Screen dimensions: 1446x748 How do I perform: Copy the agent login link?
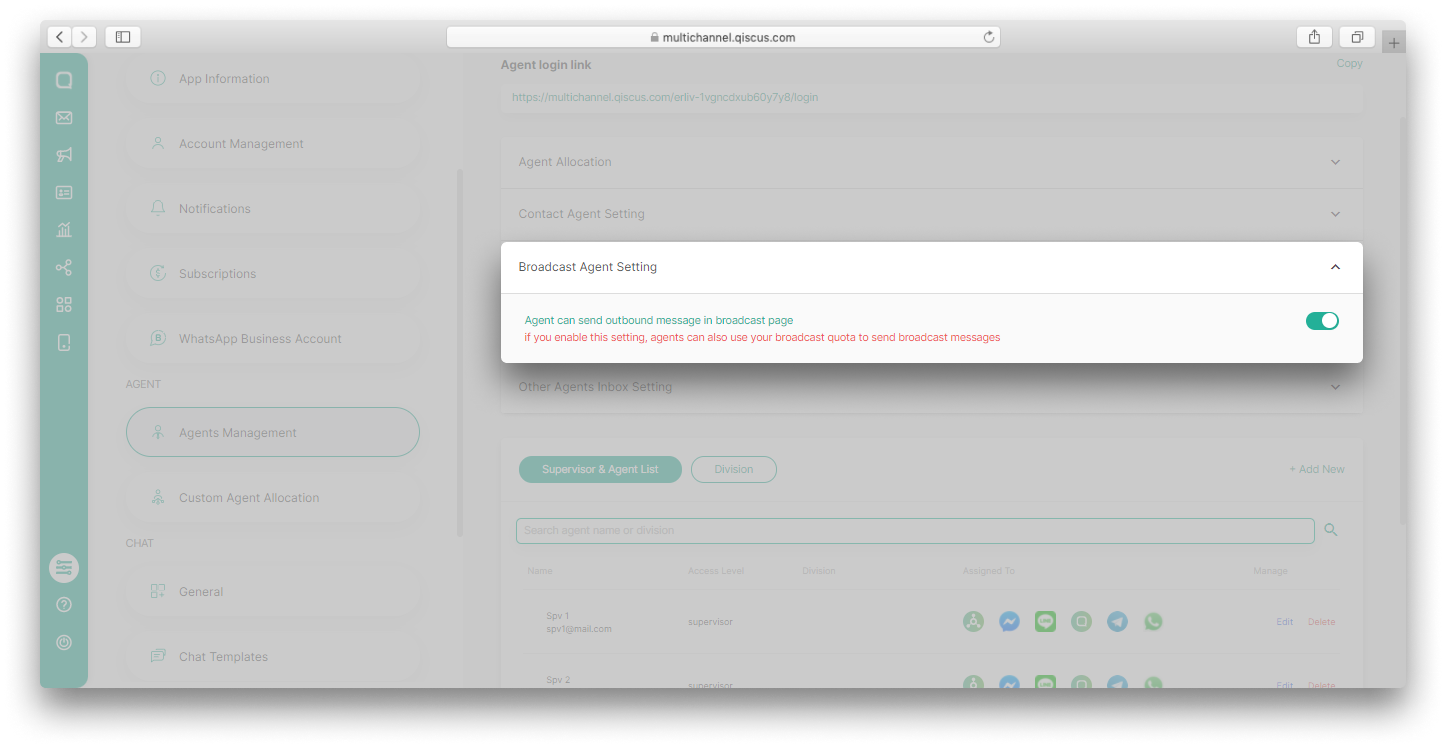click(1349, 62)
